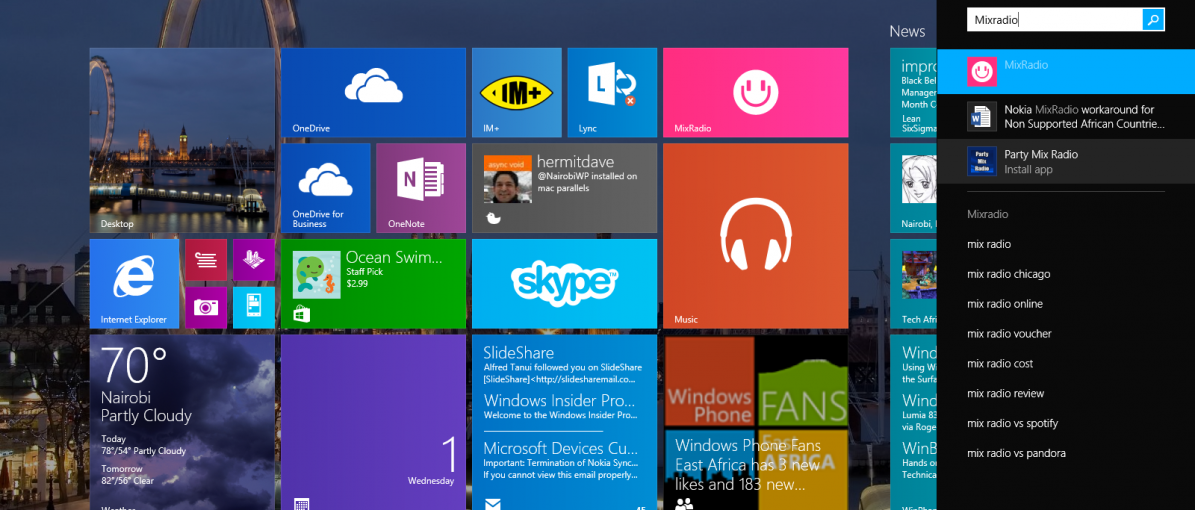Click the search magnifier button
1195x510 pixels.
[x=1153, y=20]
